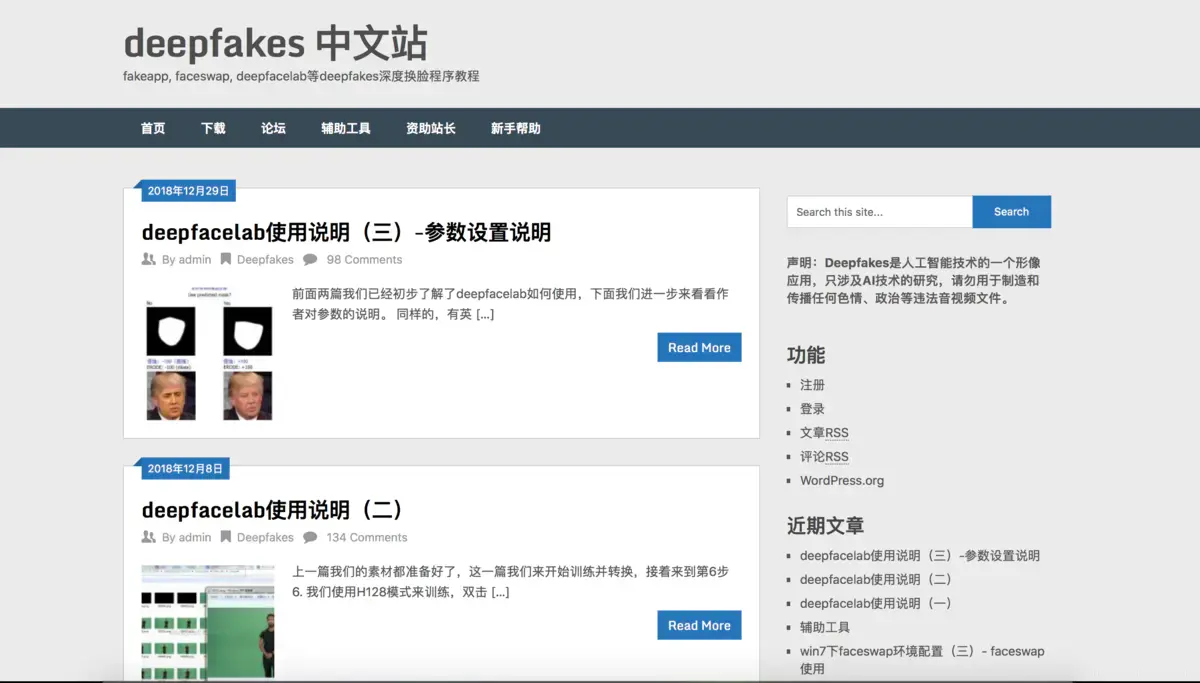Click the author icon beside first post's admin
Image resolution: width=1200 pixels, height=683 pixels.
pos(149,259)
